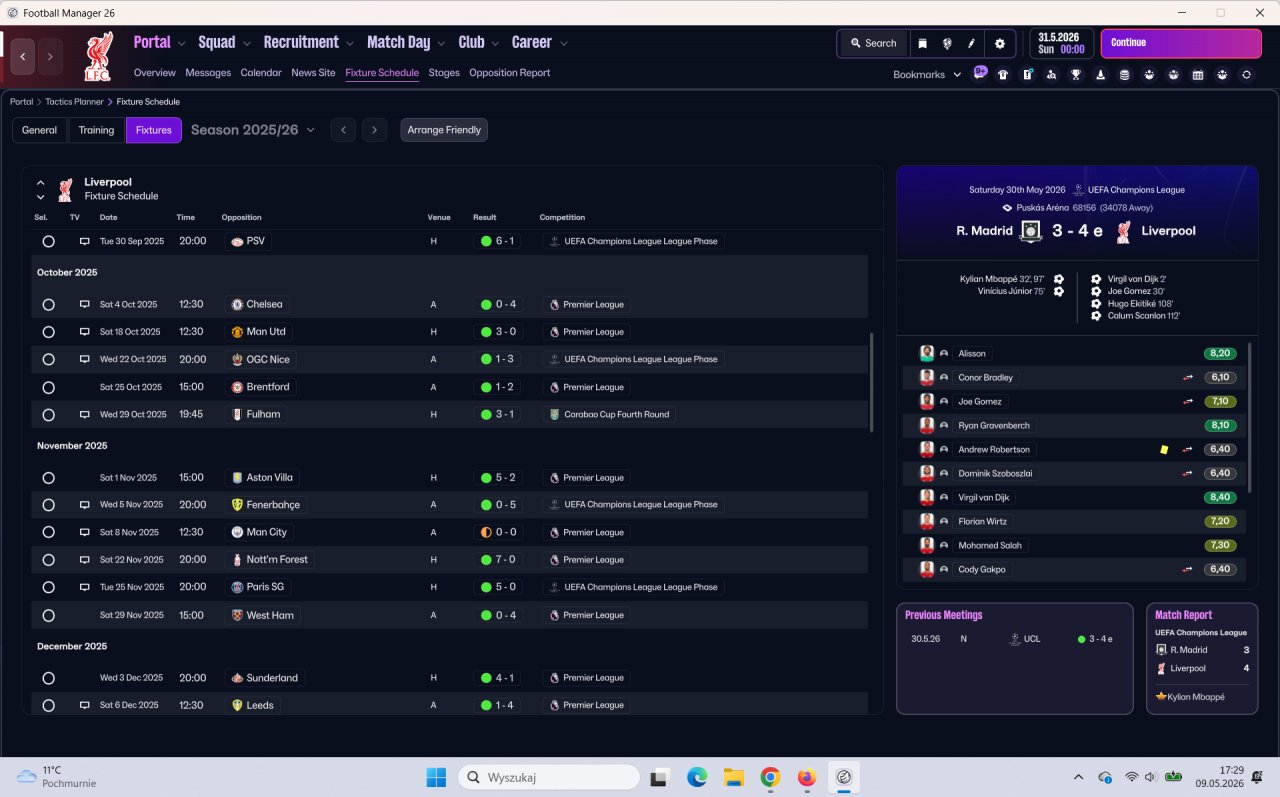Image resolution: width=1280 pixels, height=797 pixels.
Task: Expand the Squad menu chevron
Action: (246, 43)
